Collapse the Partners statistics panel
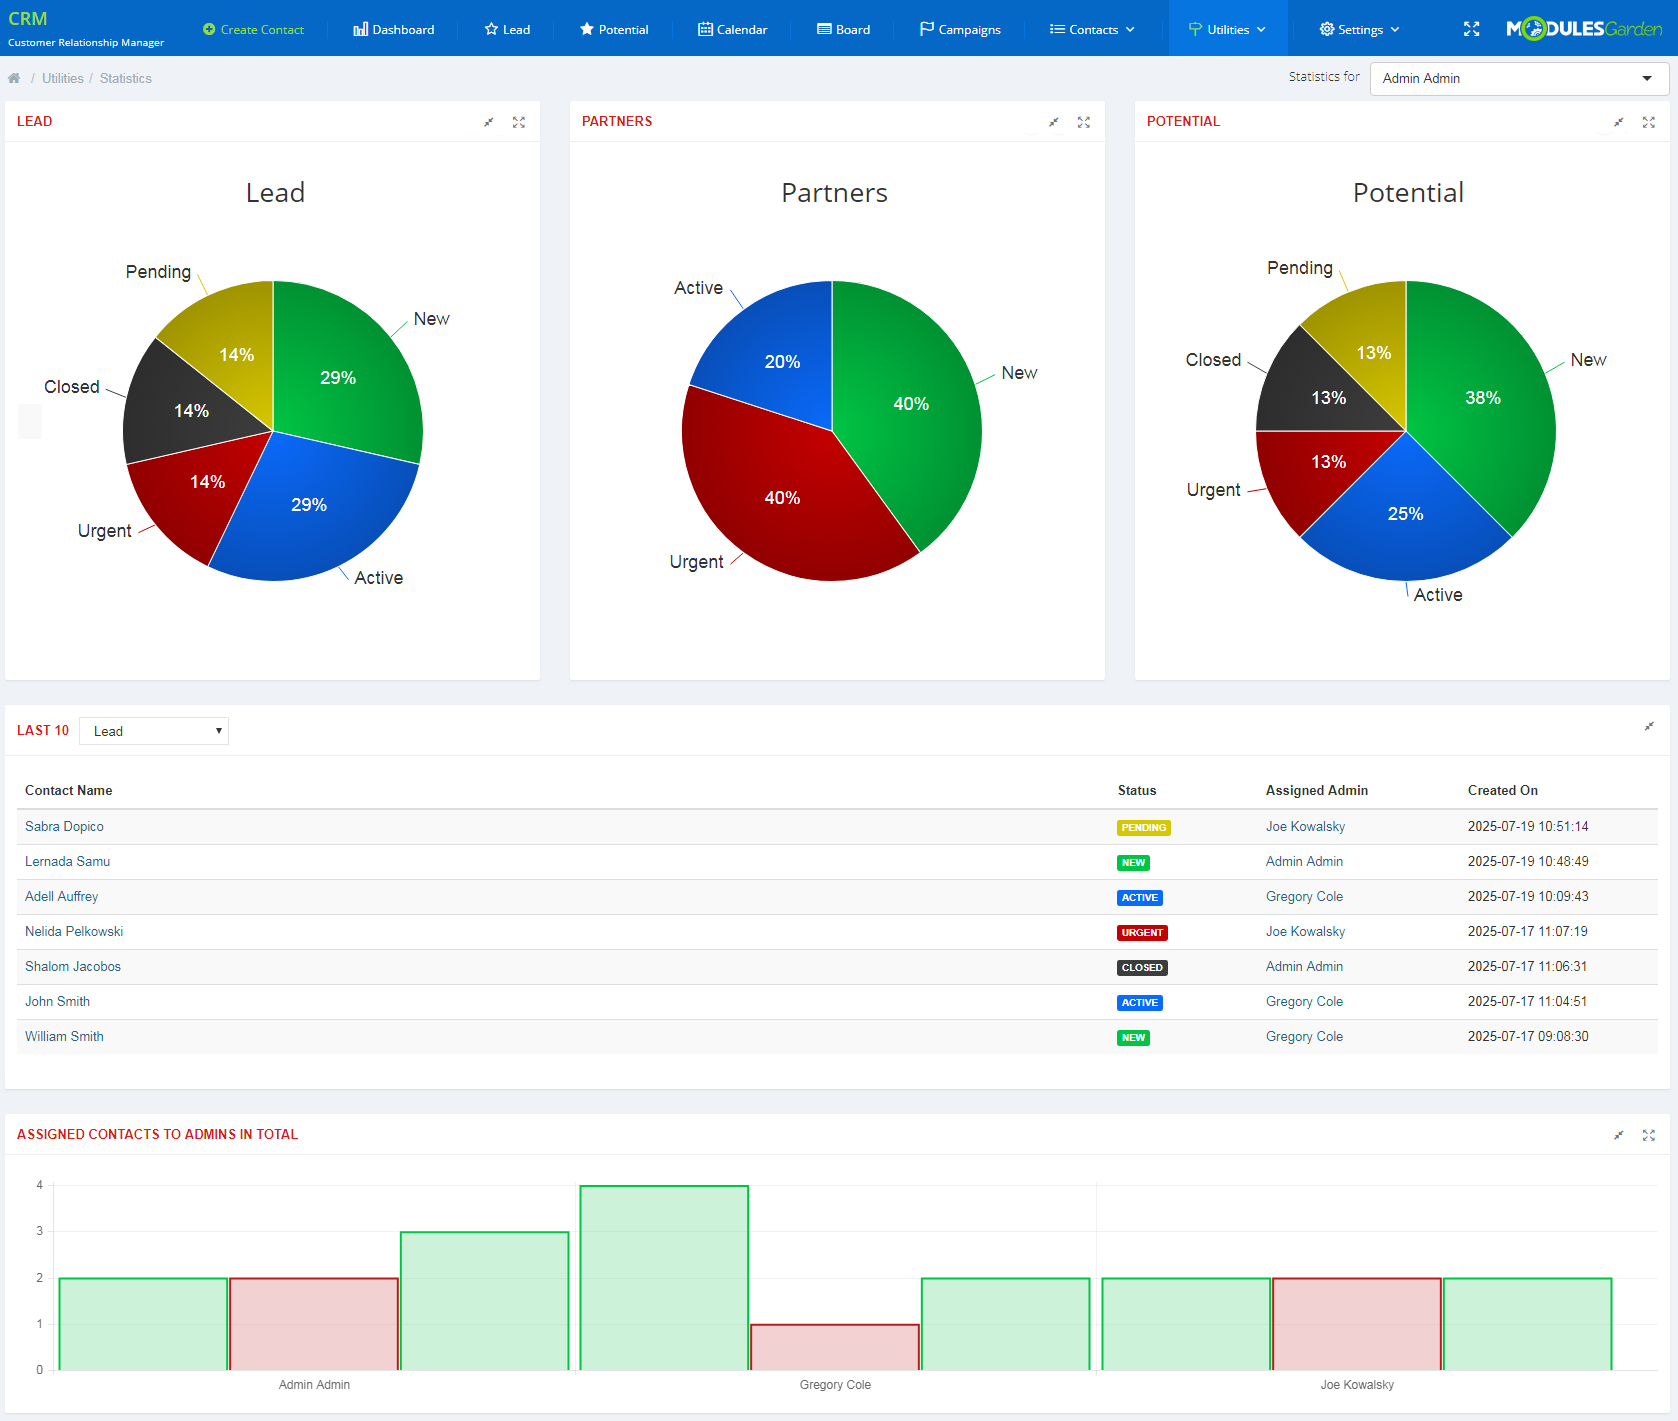 (1053, 121)
